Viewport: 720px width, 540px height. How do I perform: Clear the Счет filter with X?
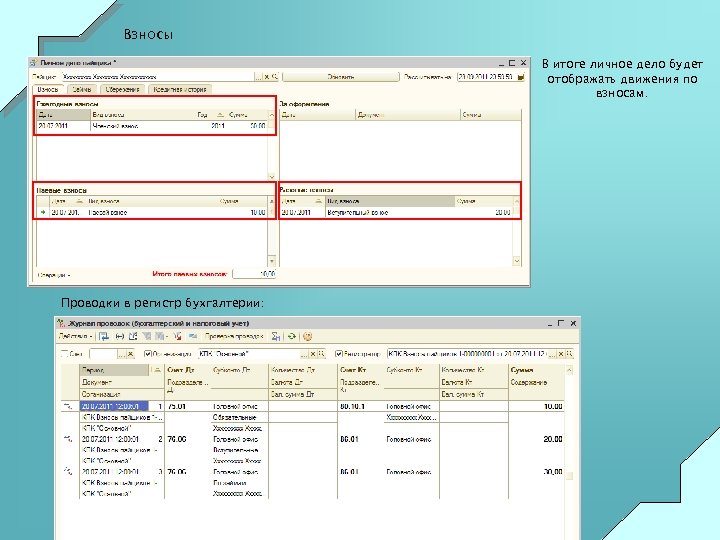click(x=130, y=354)
